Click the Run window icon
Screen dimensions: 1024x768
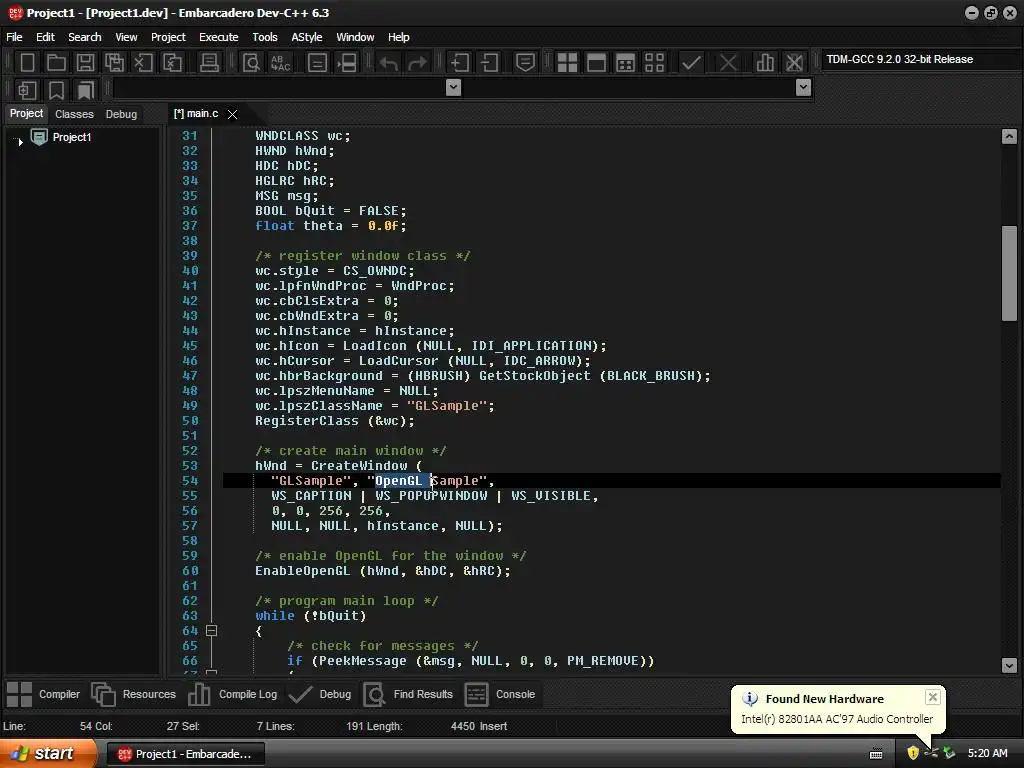(596, 63)
